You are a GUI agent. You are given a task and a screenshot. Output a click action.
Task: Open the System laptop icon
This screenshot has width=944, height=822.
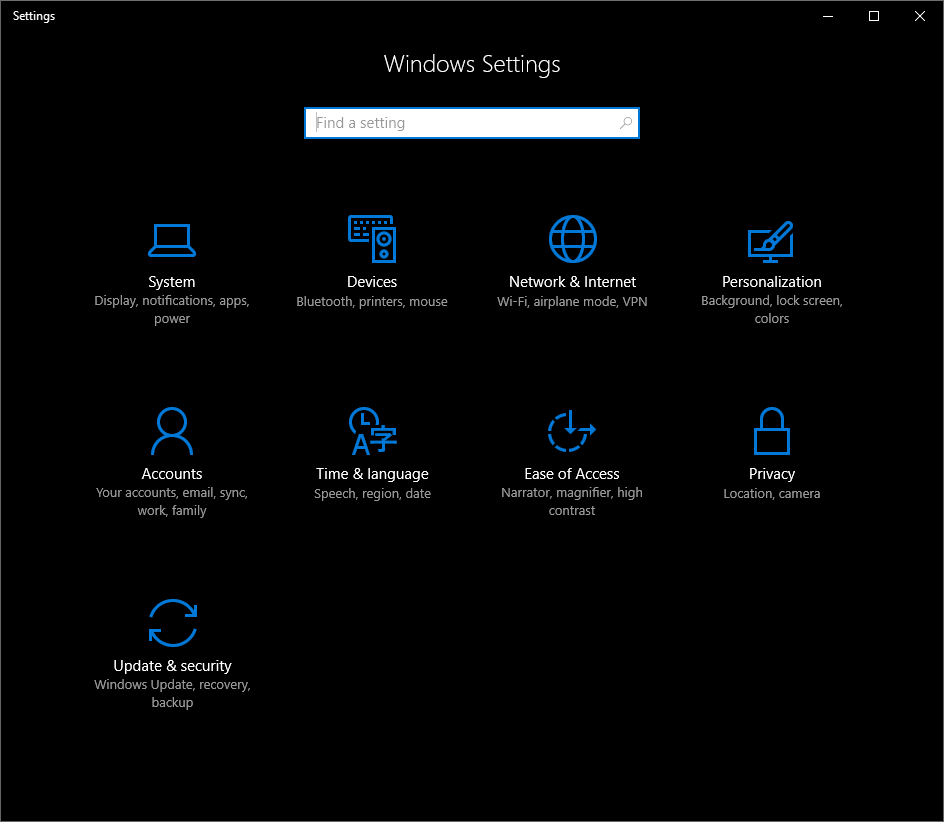(172, 240)
